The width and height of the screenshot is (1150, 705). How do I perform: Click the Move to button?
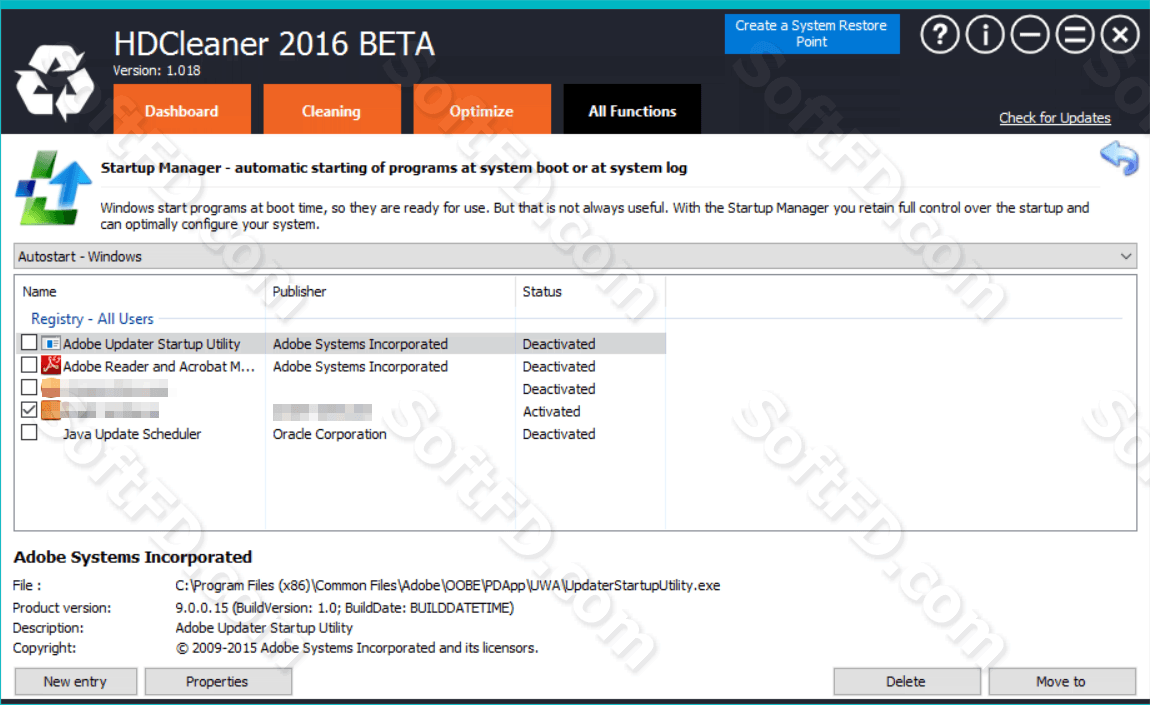[x=1061, y=682]
